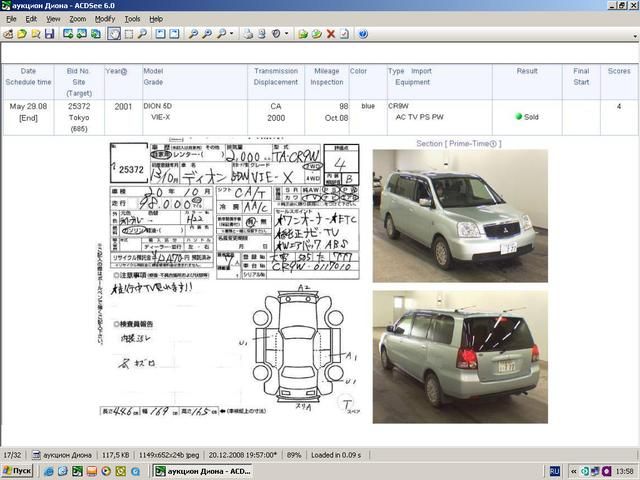Select the hand scroll tool
The height and width of the screenshot is (480, 640).
pos(113,34)
